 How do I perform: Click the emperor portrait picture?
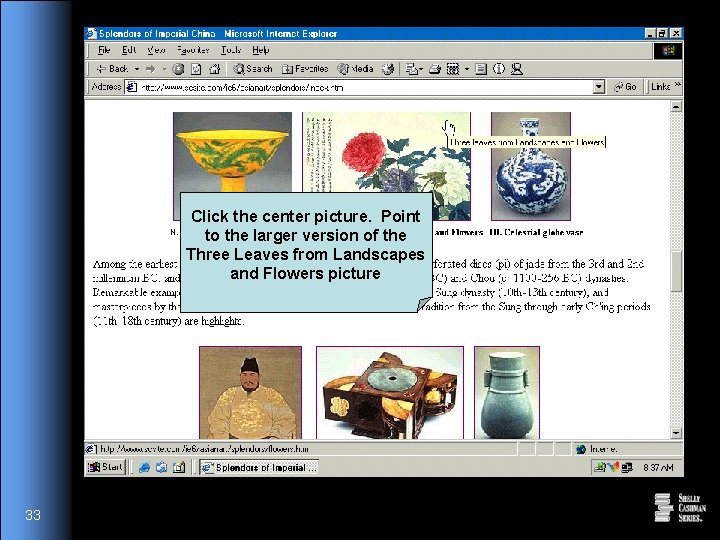point(251,393)
